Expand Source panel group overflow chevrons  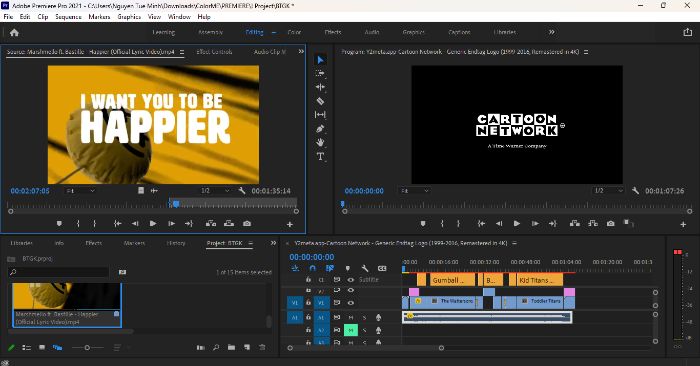click(x=301, y=52)
